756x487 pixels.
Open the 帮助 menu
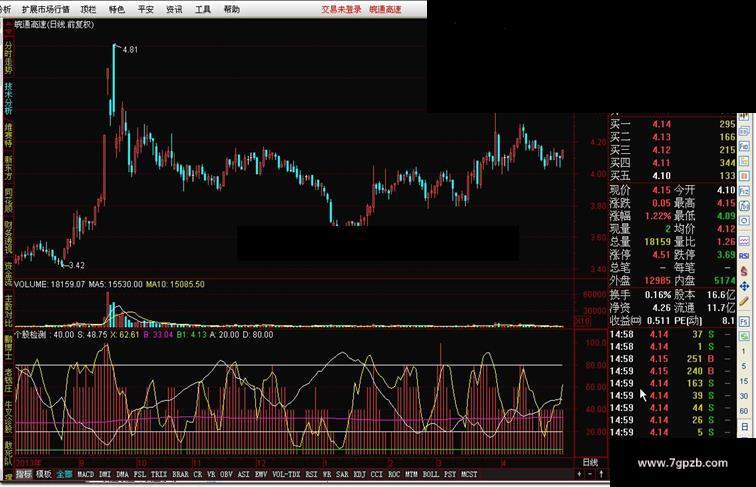click(x=232, y=9)
